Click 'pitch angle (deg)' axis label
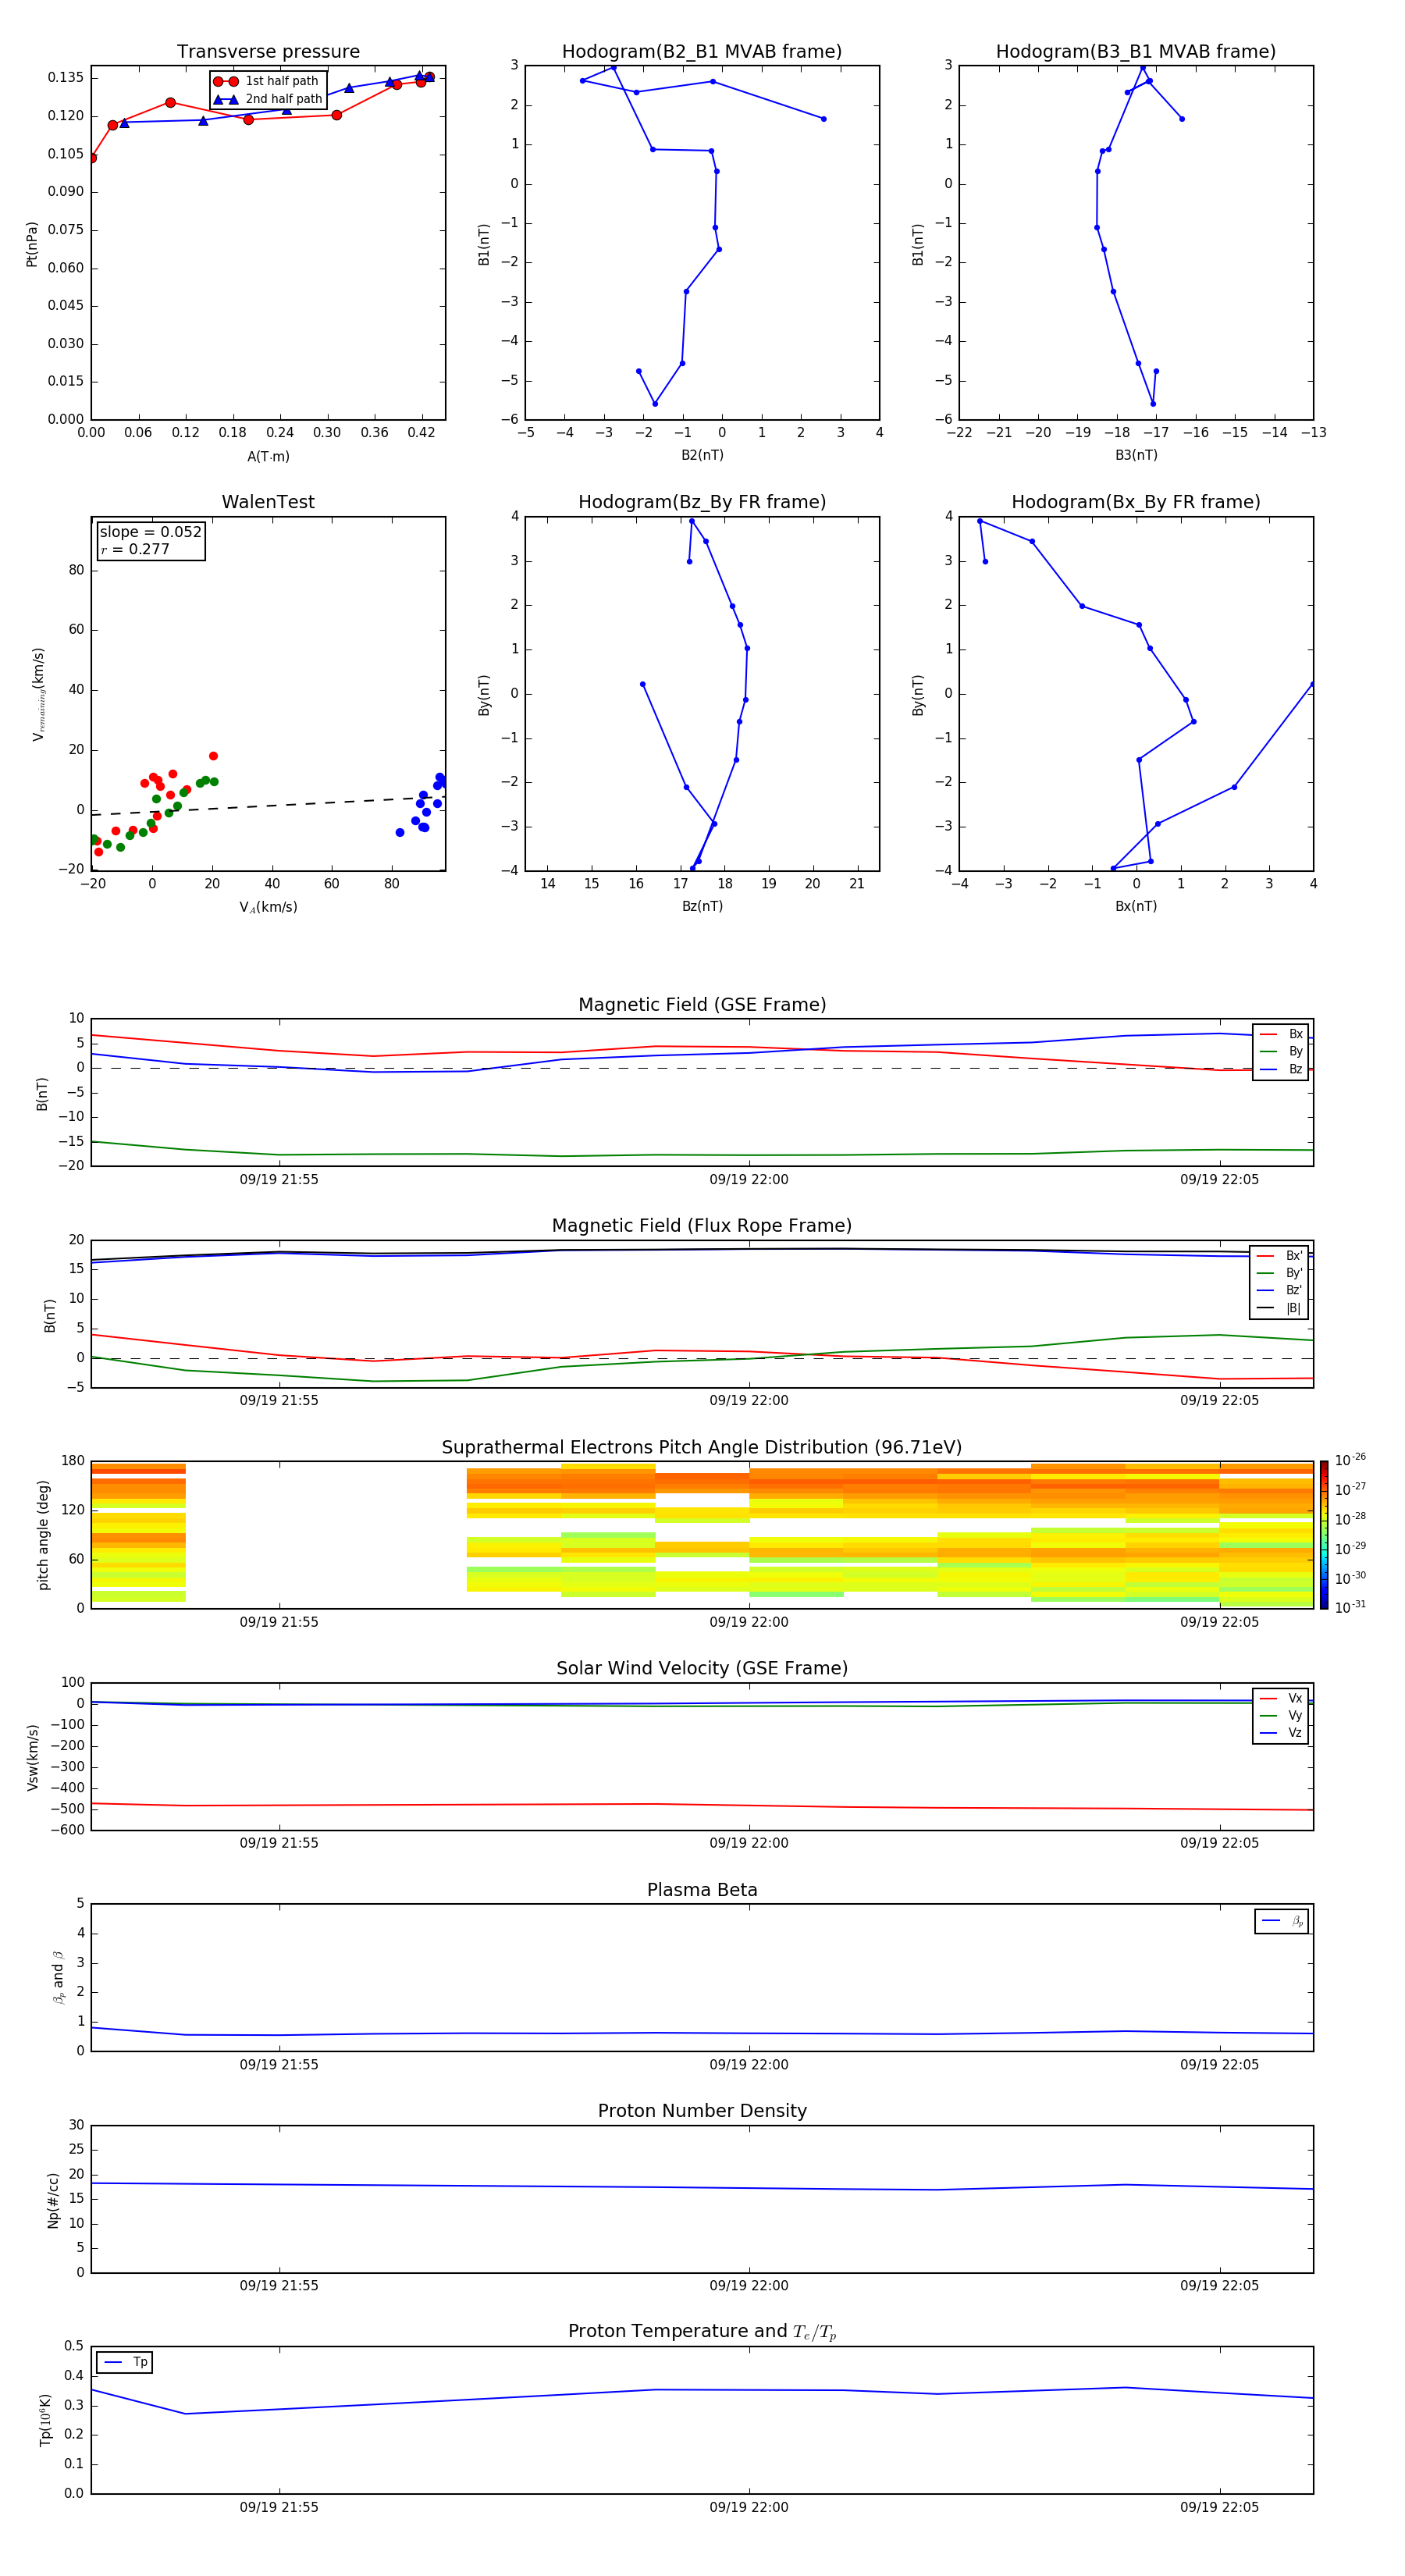Screen dimensions: 1405x2576 pyautogui.click(x=44, y=1535)
